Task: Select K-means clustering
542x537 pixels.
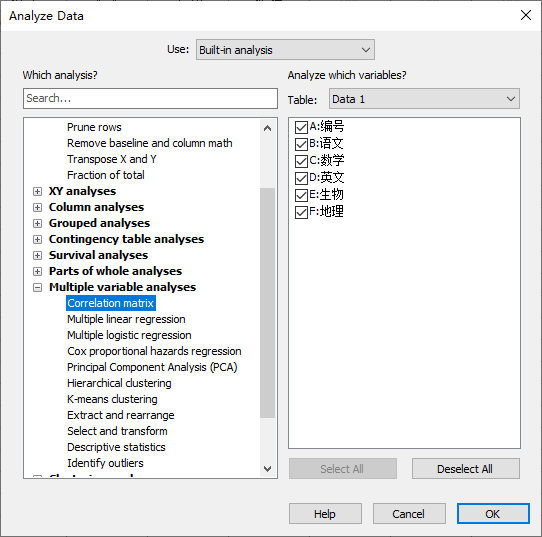Action: click(112, 399)
